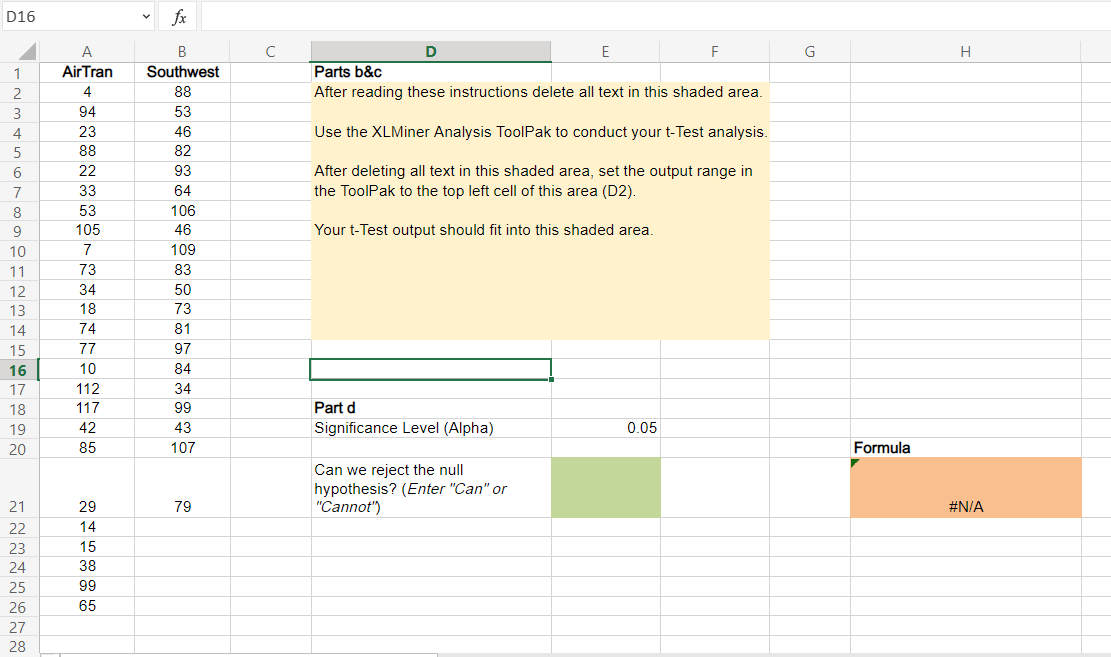
Task: Click the fill handle of cell D16
Action: pos(551,380)
